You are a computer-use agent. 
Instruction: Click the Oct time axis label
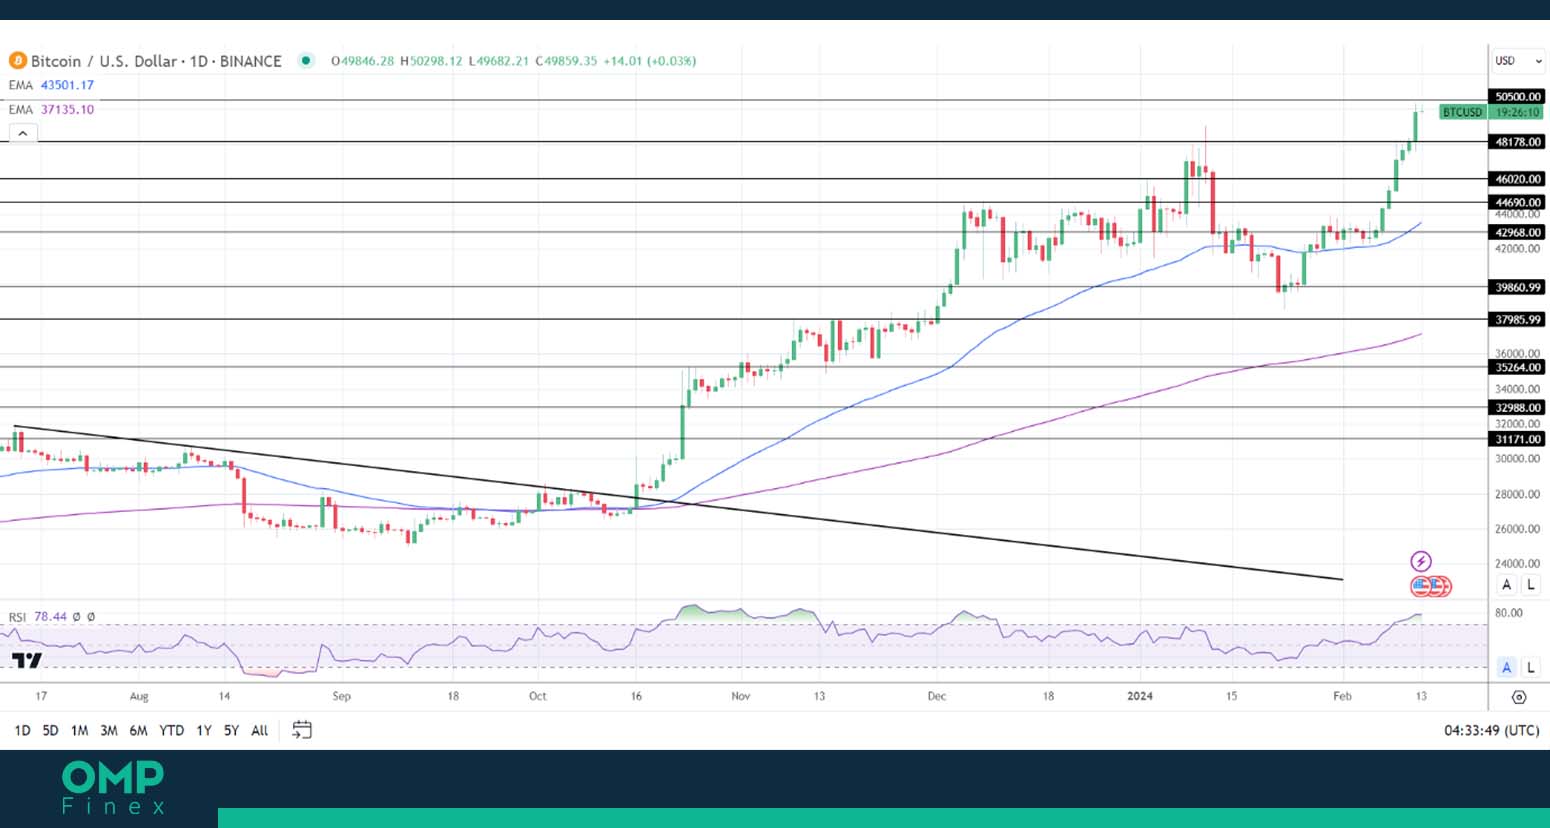click(538, 696)
